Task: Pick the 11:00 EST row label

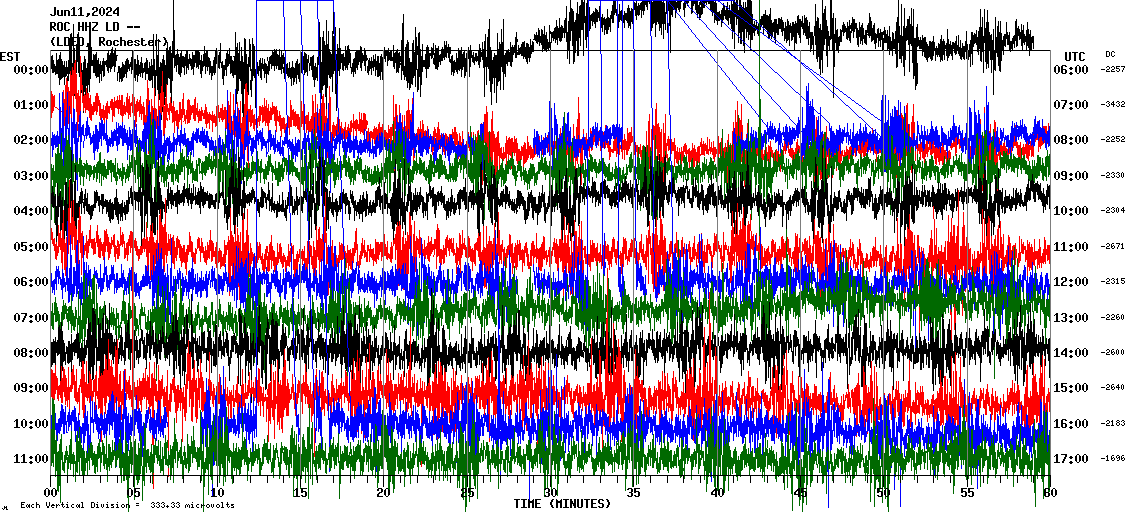Action: [x=30, y=459]
